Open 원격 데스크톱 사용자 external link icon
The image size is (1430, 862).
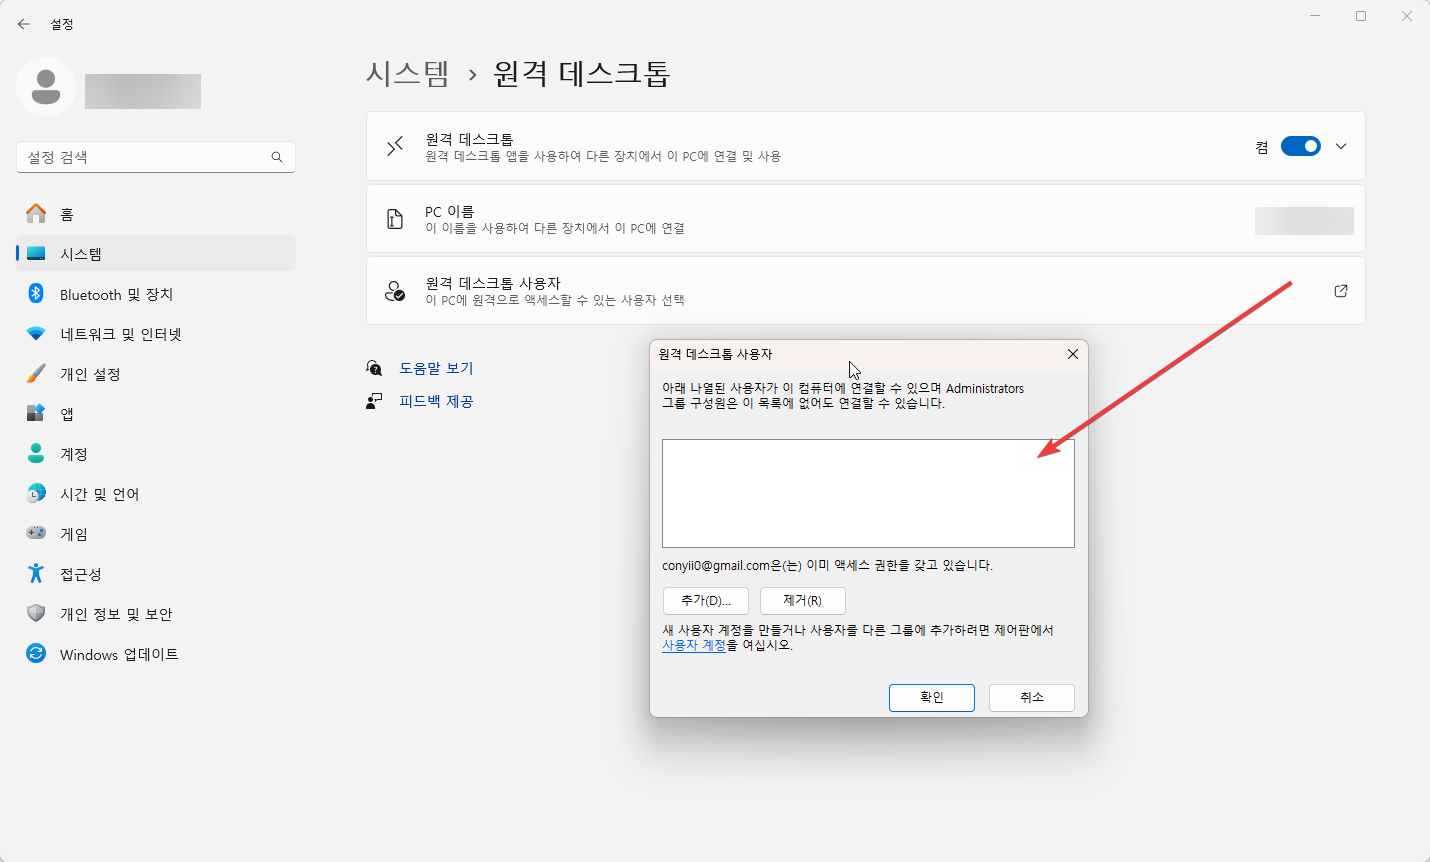[x=1340, y=291]
